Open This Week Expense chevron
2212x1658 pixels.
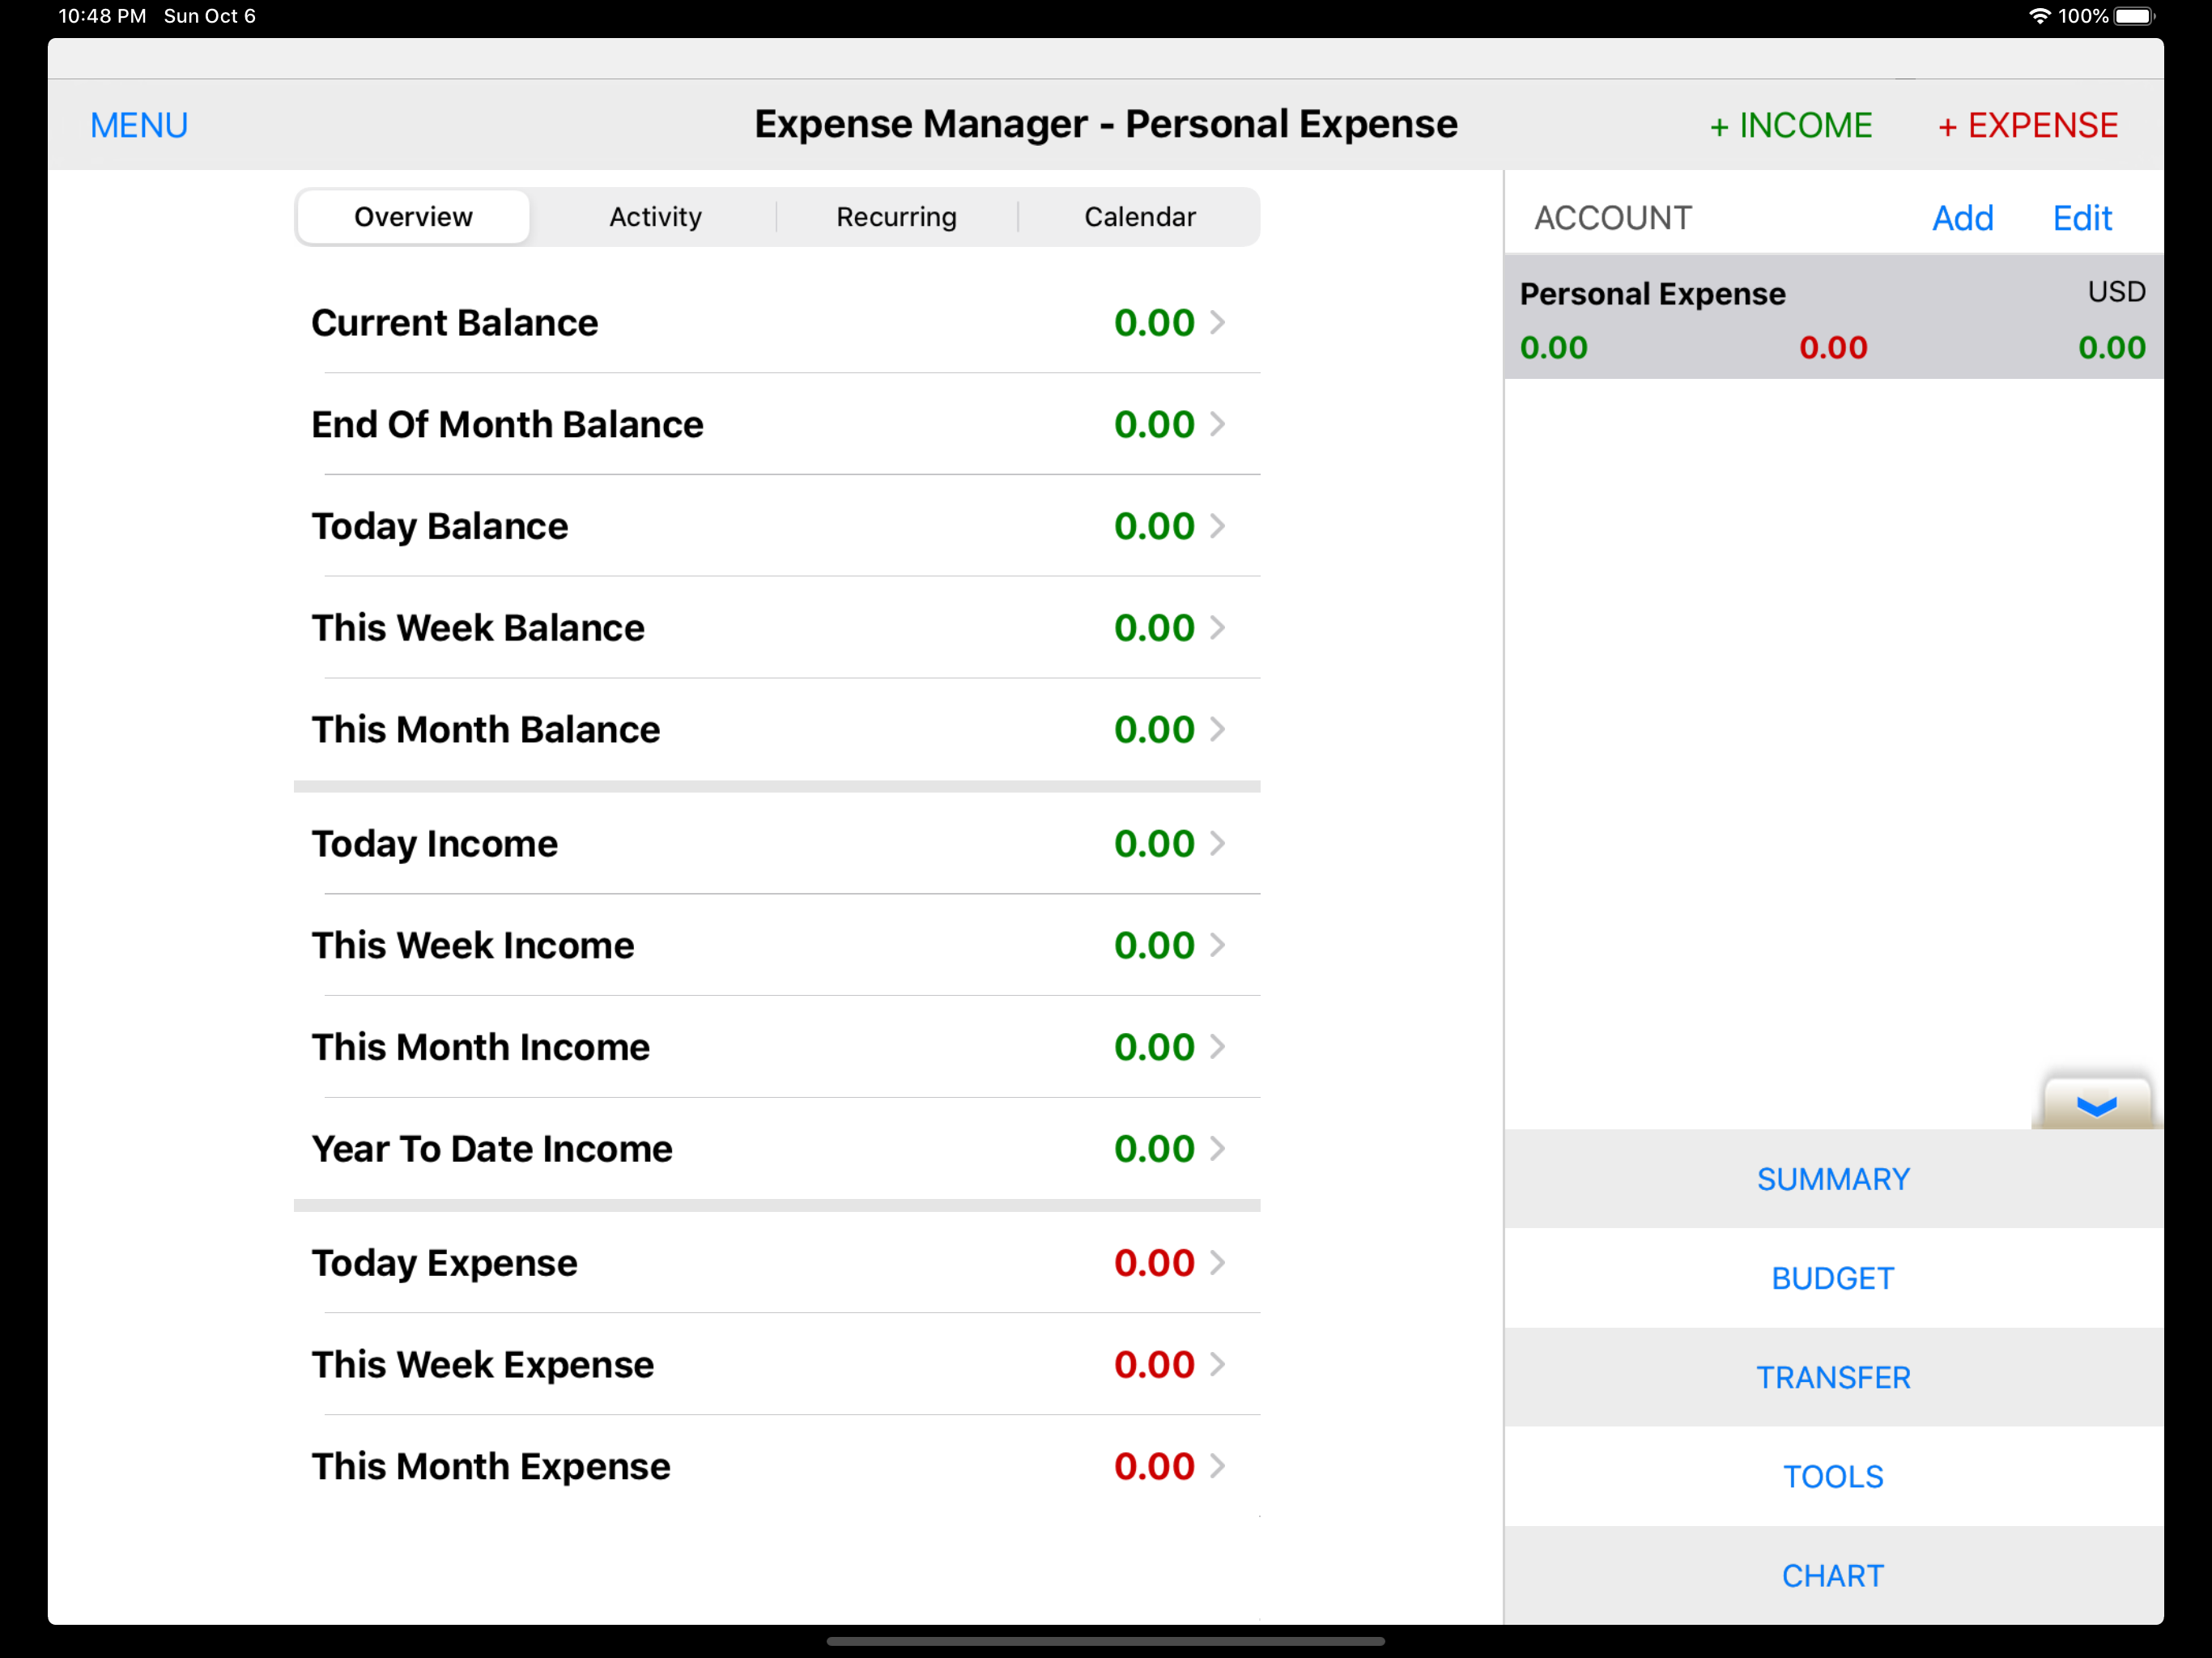[x=1217, y=1364]
